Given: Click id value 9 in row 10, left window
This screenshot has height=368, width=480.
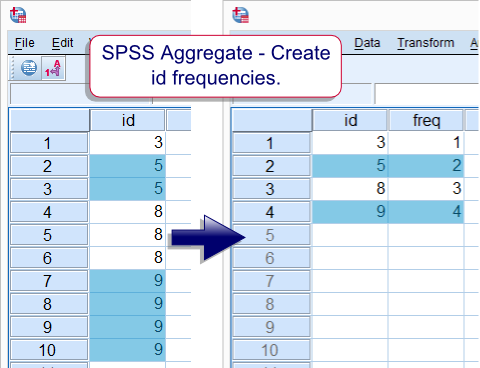Looking at the screenshot, I should [127, 350].
